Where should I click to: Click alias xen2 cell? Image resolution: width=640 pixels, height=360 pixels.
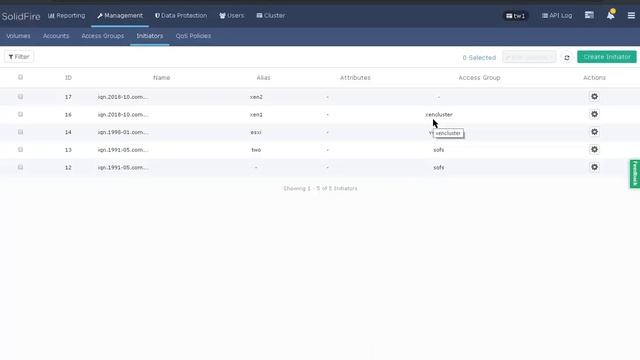[x=256, y=97]
